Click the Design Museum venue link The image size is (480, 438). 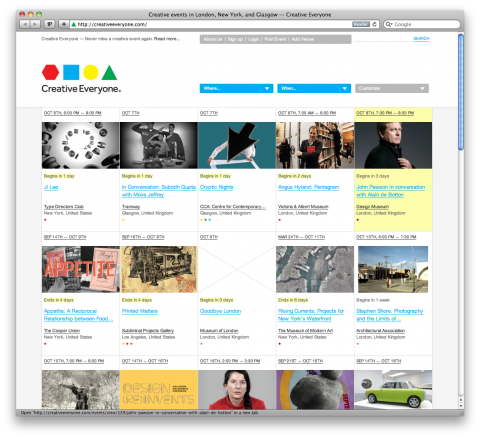[x=372, y=207]
